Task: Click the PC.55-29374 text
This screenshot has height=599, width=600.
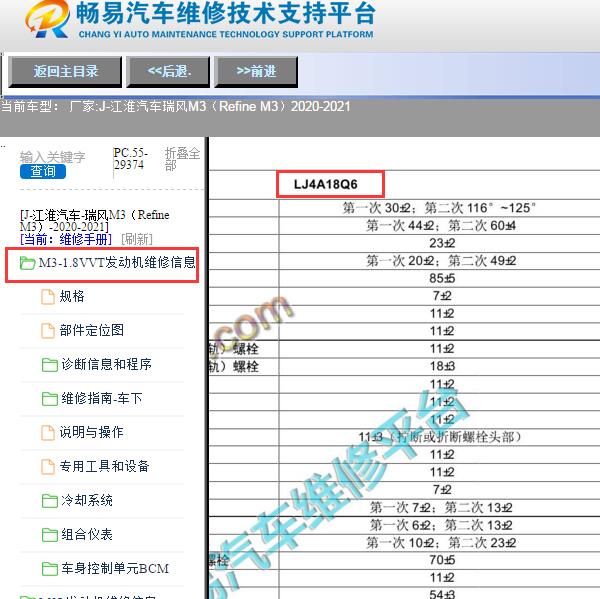Action: [x=130, y=159]
